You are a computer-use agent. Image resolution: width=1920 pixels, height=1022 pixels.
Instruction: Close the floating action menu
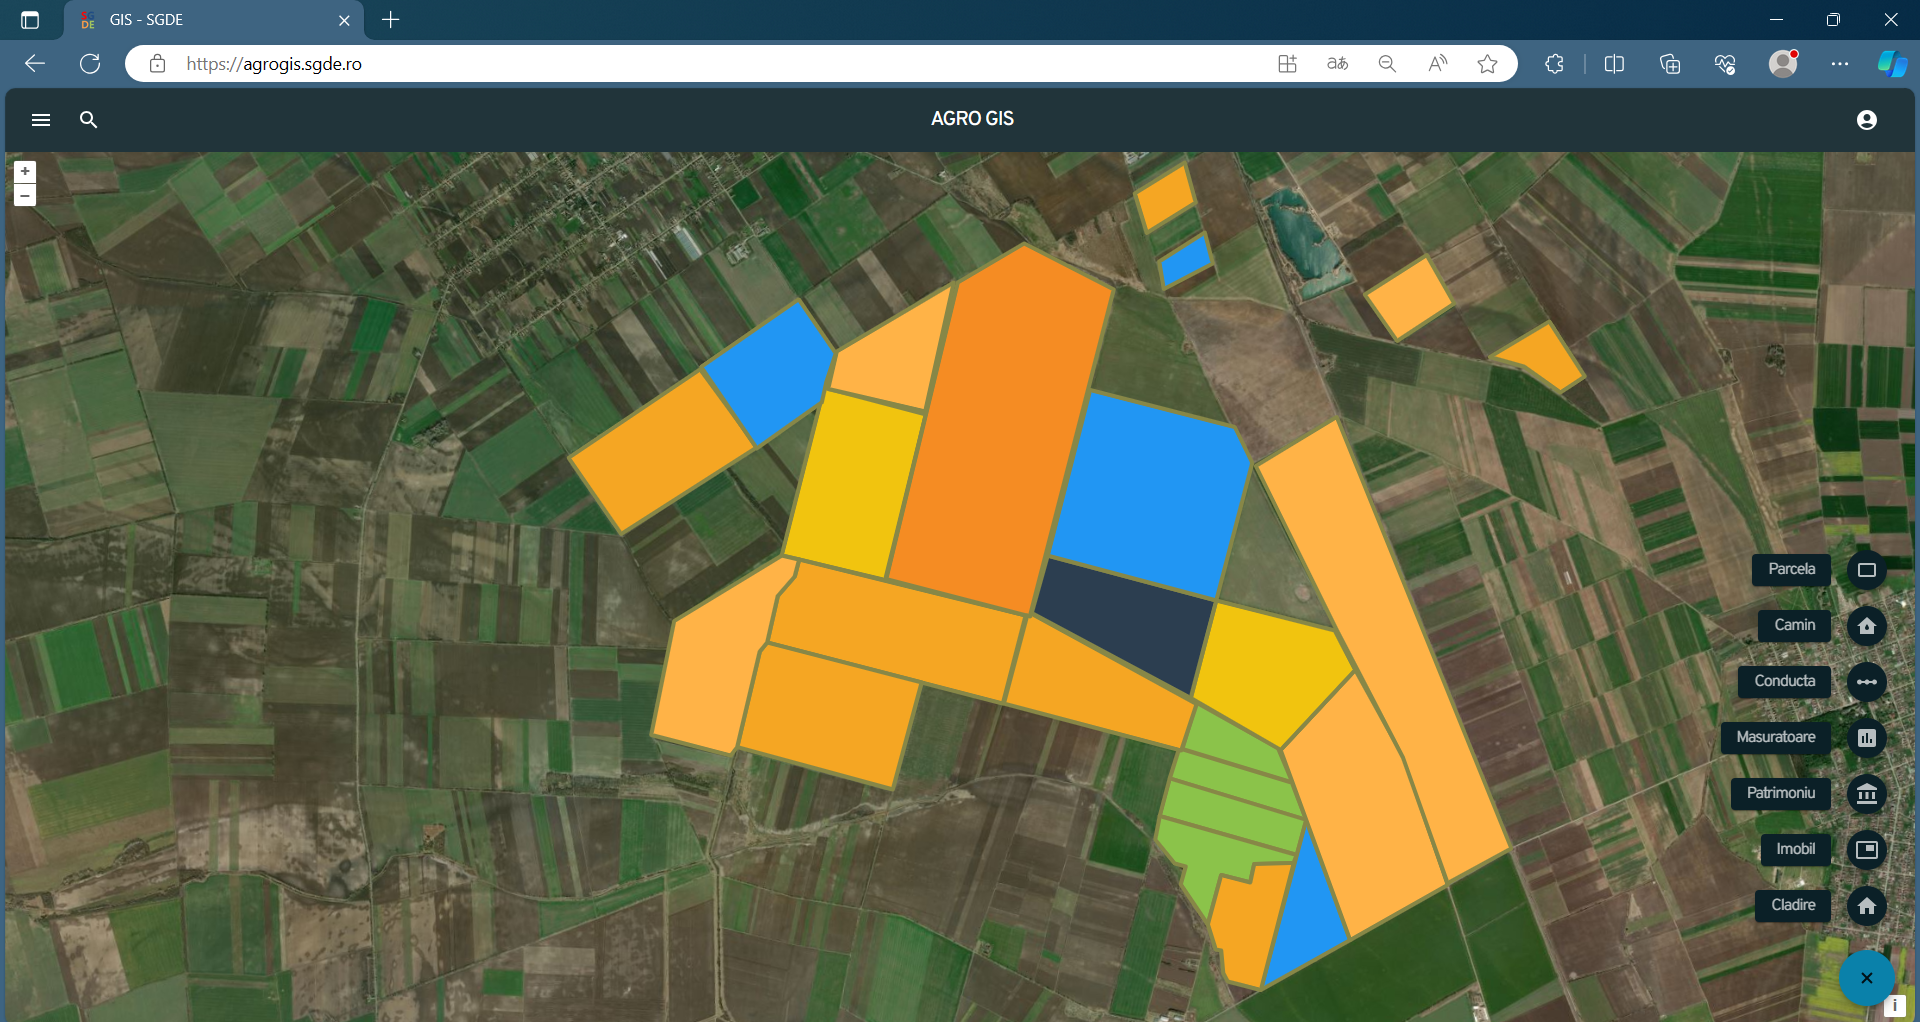coord(1866,978)
